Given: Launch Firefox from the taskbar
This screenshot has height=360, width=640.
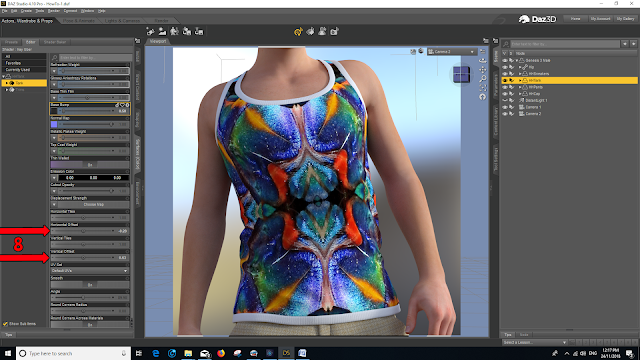Looking at the screenshot, I should tap(221, 353).
